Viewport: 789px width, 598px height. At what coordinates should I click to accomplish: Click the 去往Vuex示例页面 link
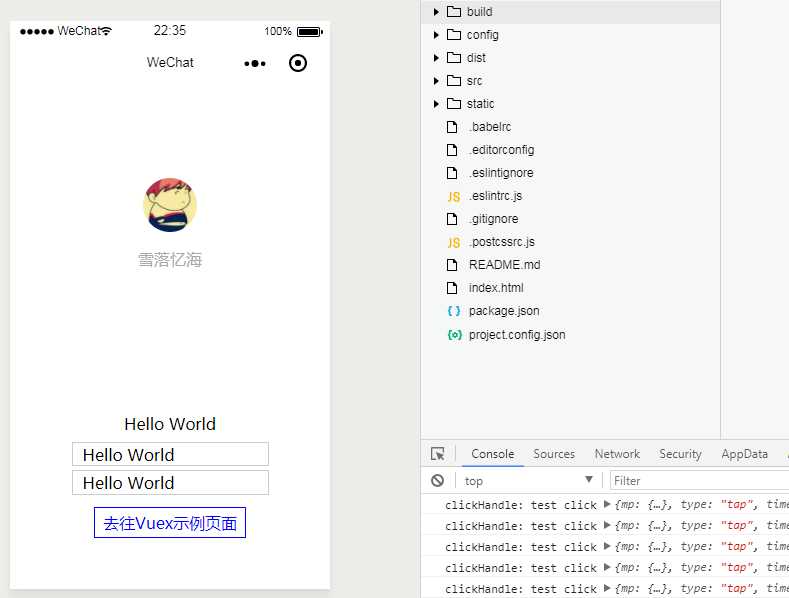click(x=170, y=522)
